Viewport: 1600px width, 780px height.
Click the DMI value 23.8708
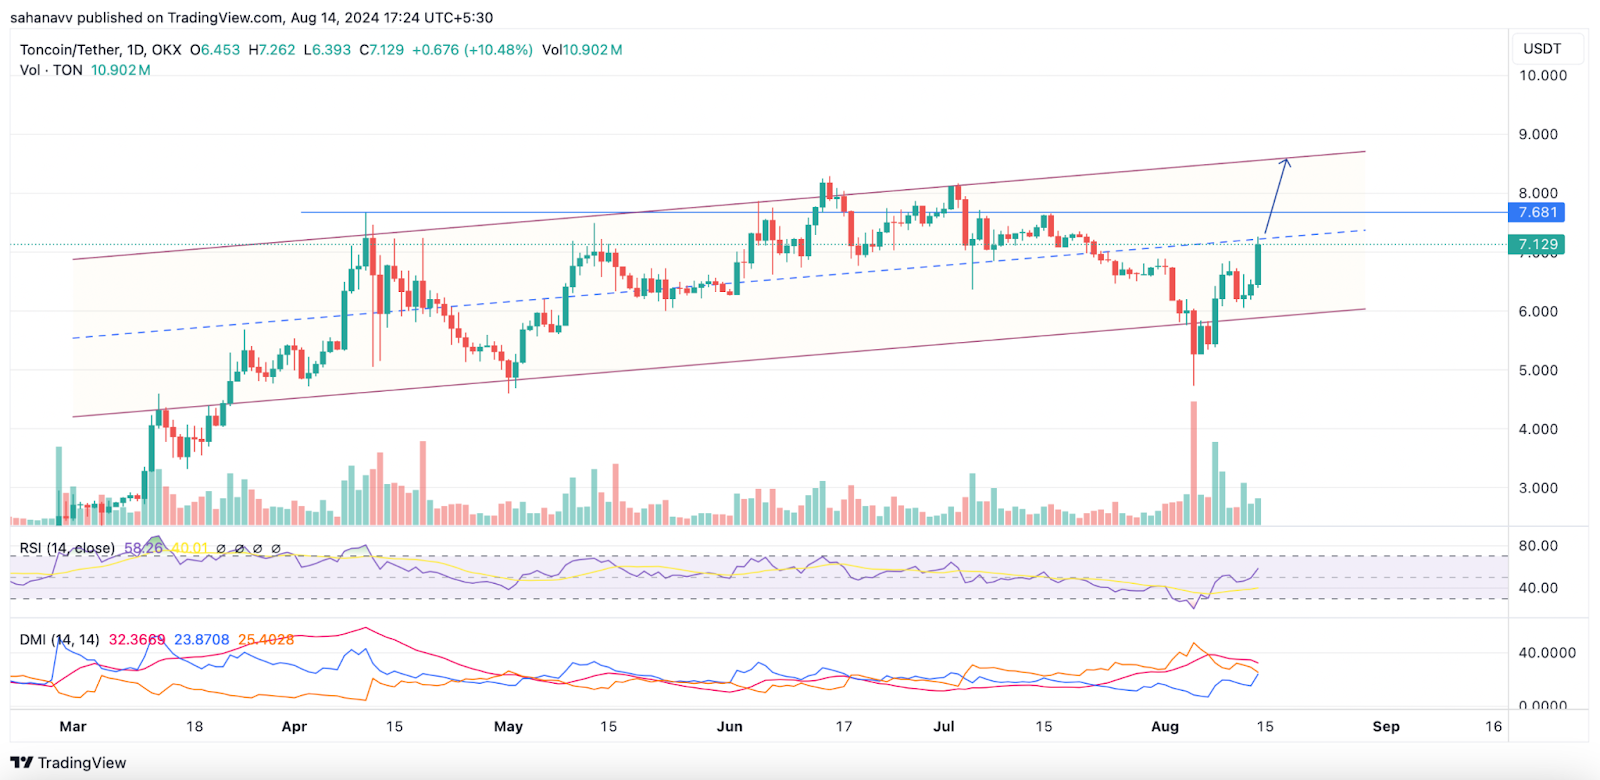click(x=202, y=639)
